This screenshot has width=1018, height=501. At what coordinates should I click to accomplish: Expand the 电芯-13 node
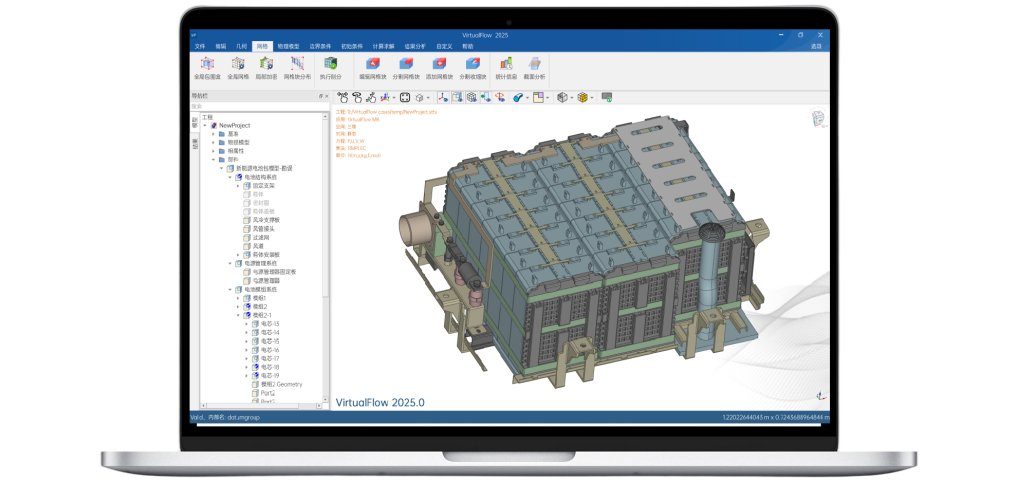(247, 324)
